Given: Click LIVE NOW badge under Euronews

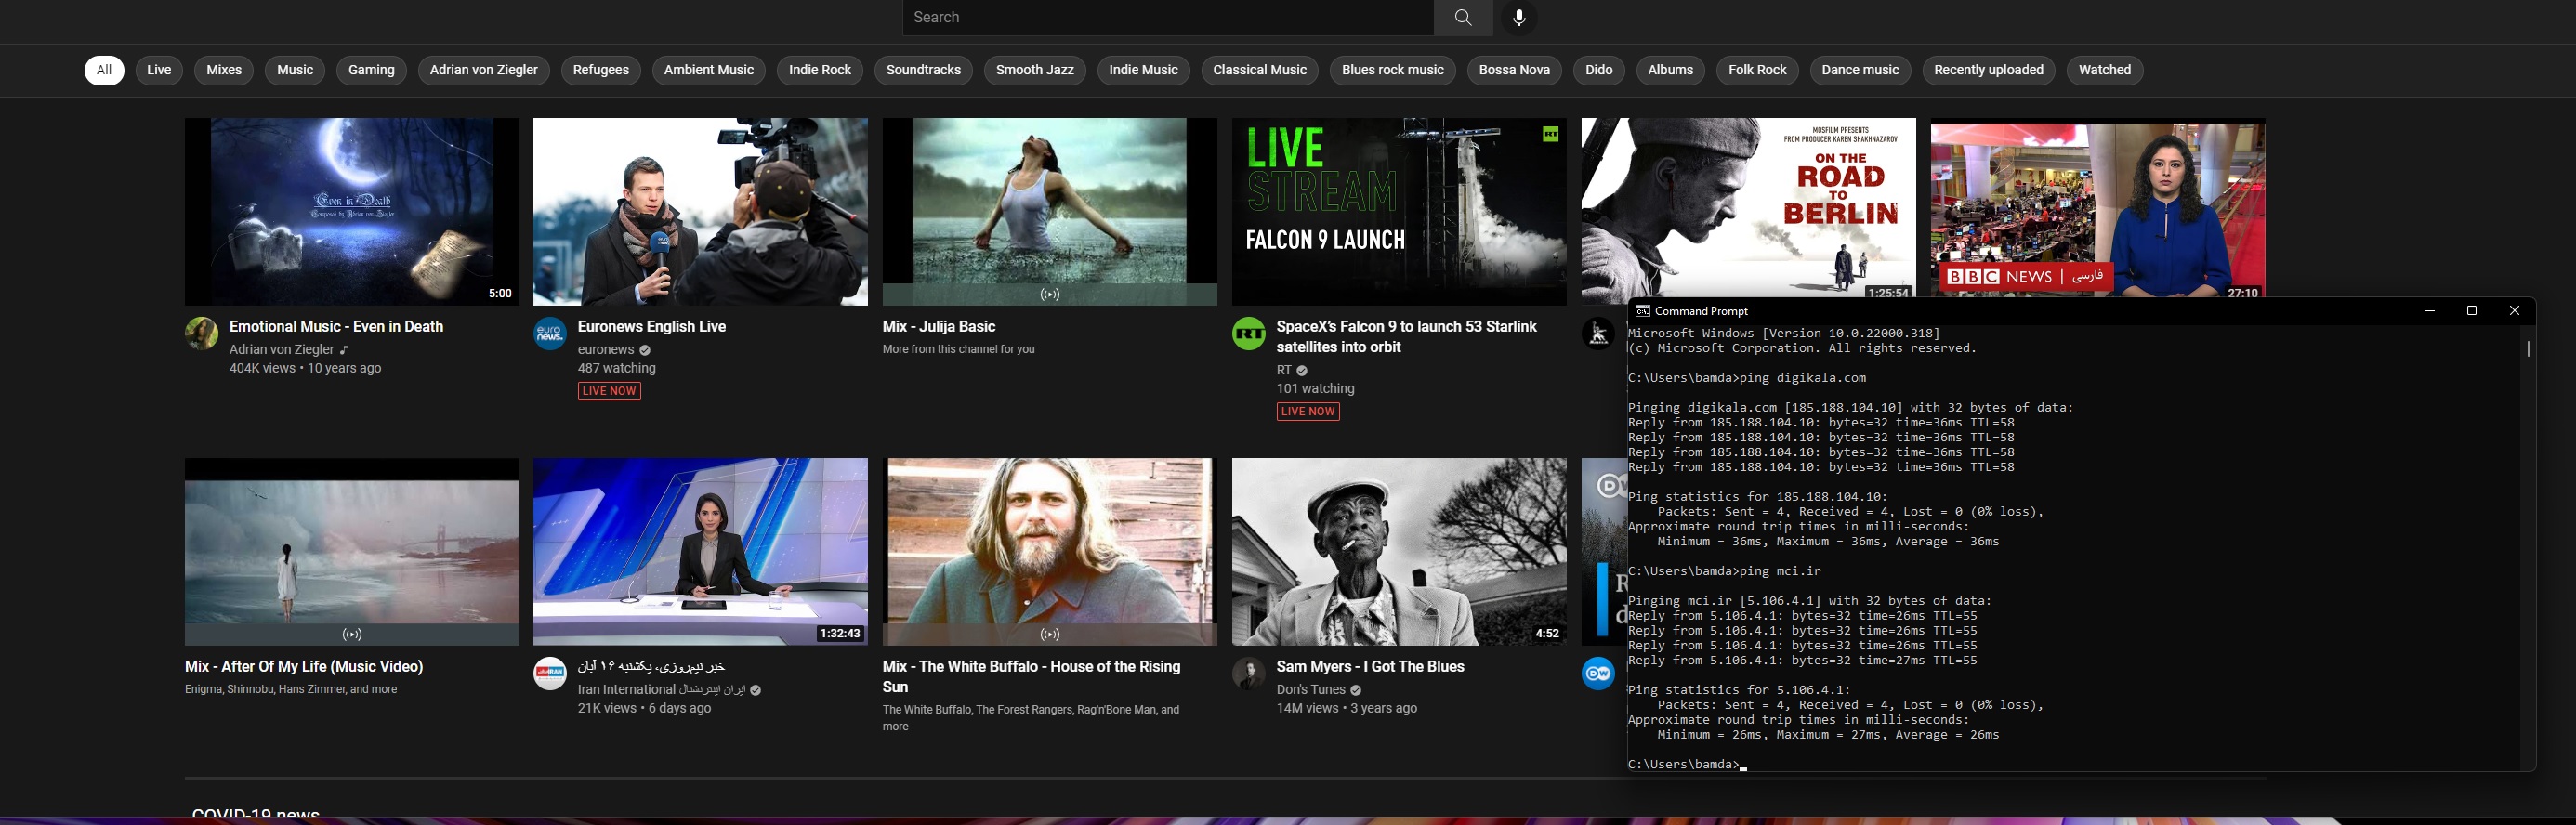Looking at the screenshot, I should coord(609,391).
